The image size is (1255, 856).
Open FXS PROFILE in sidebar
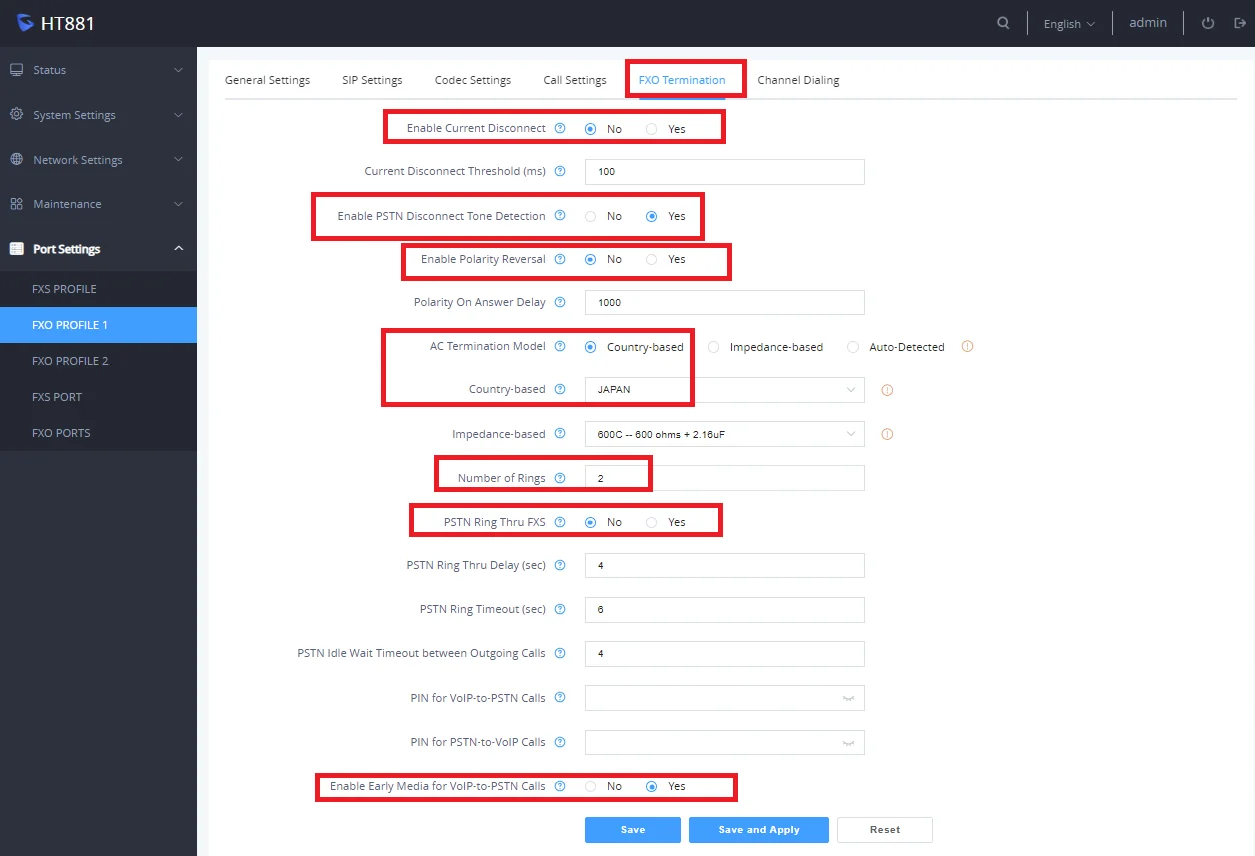point(98,289)
